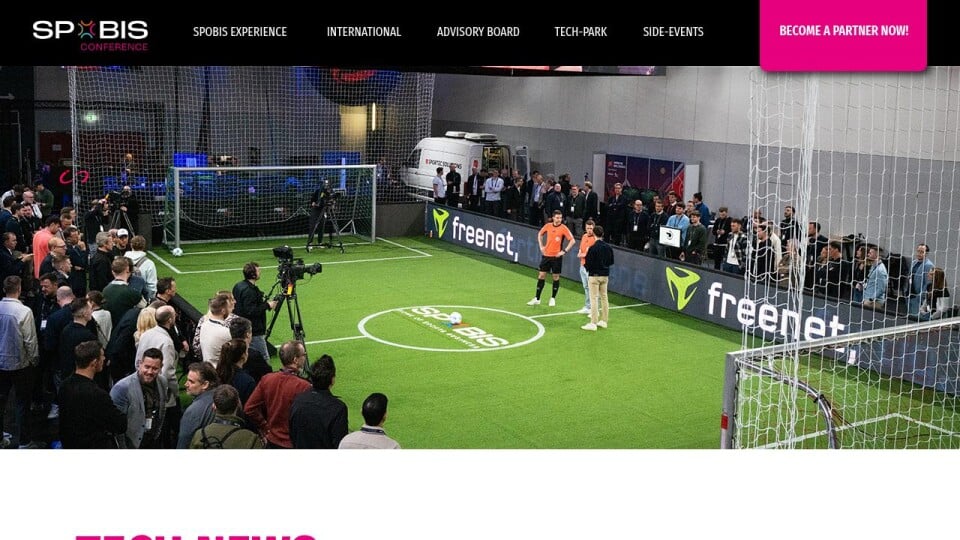
Task: Click the soccer ball in center circle
Action: (x=454, y=318)
